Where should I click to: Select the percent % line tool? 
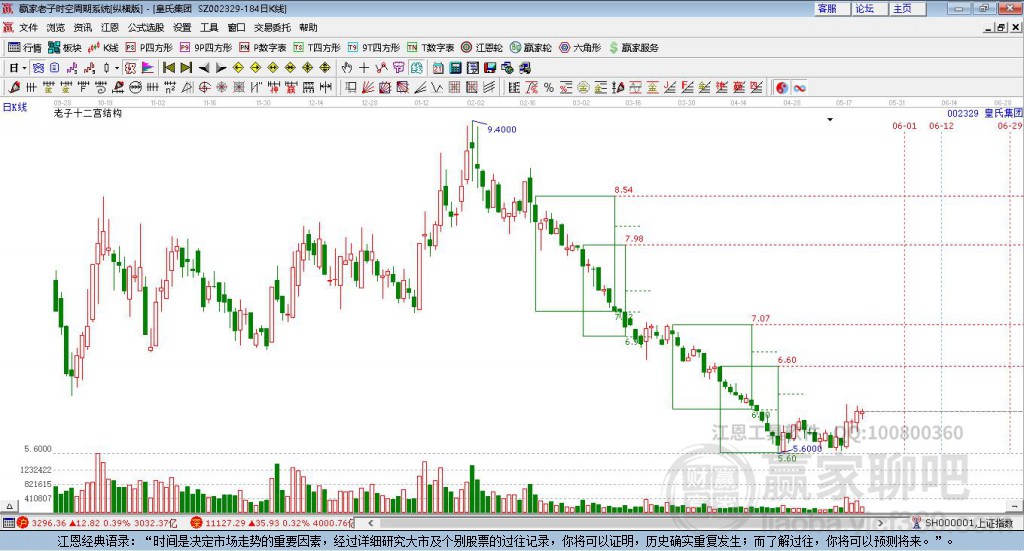point(549,87)
